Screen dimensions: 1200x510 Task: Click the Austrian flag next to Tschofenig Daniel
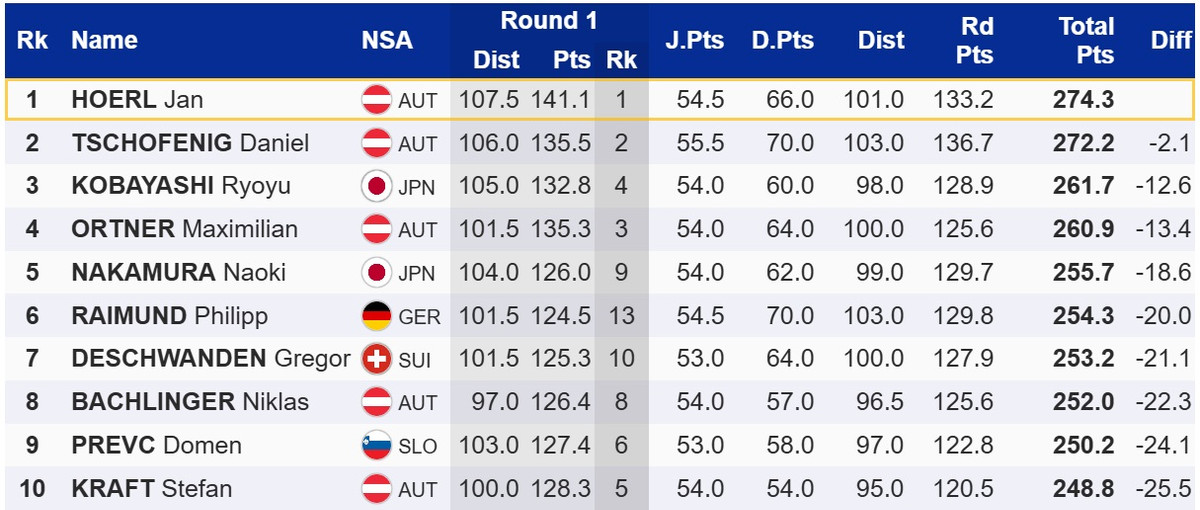(x=376, y=143)
